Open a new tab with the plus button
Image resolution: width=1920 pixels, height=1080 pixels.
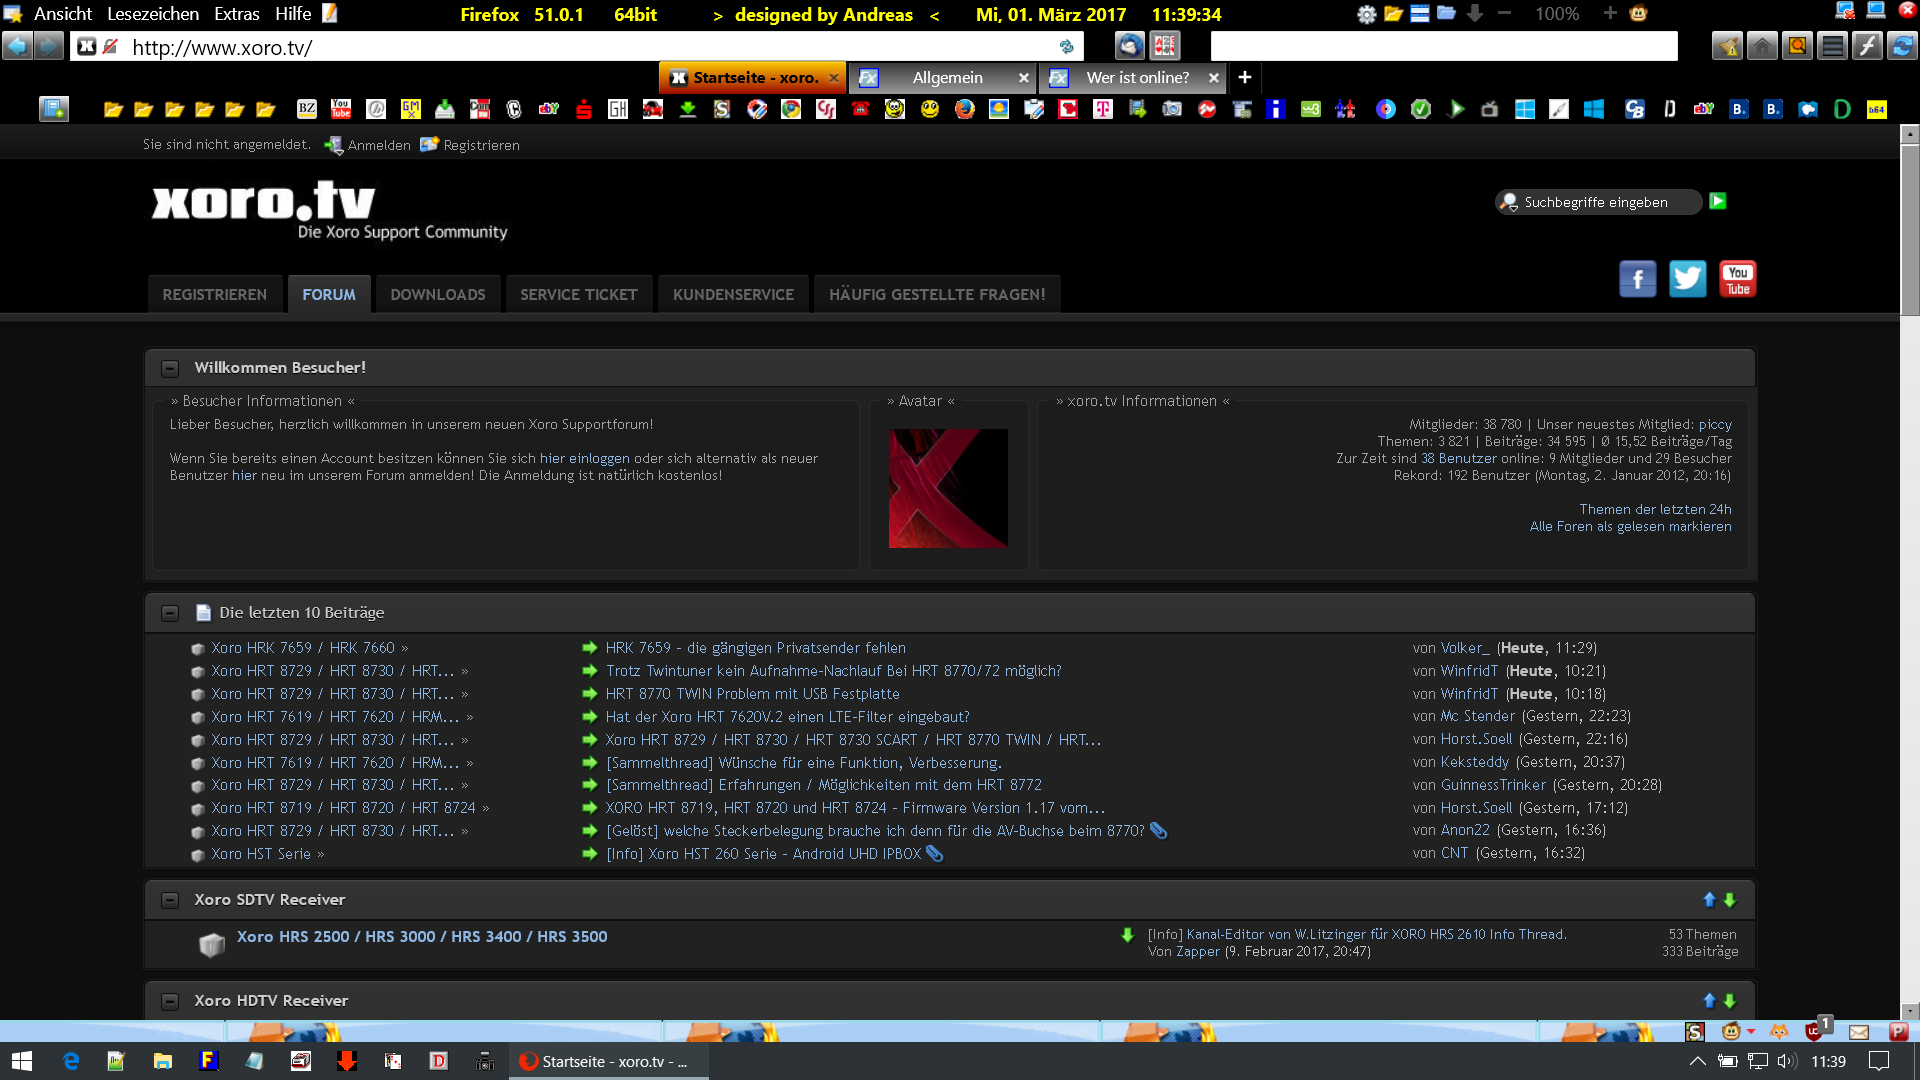pos(1245,77)
